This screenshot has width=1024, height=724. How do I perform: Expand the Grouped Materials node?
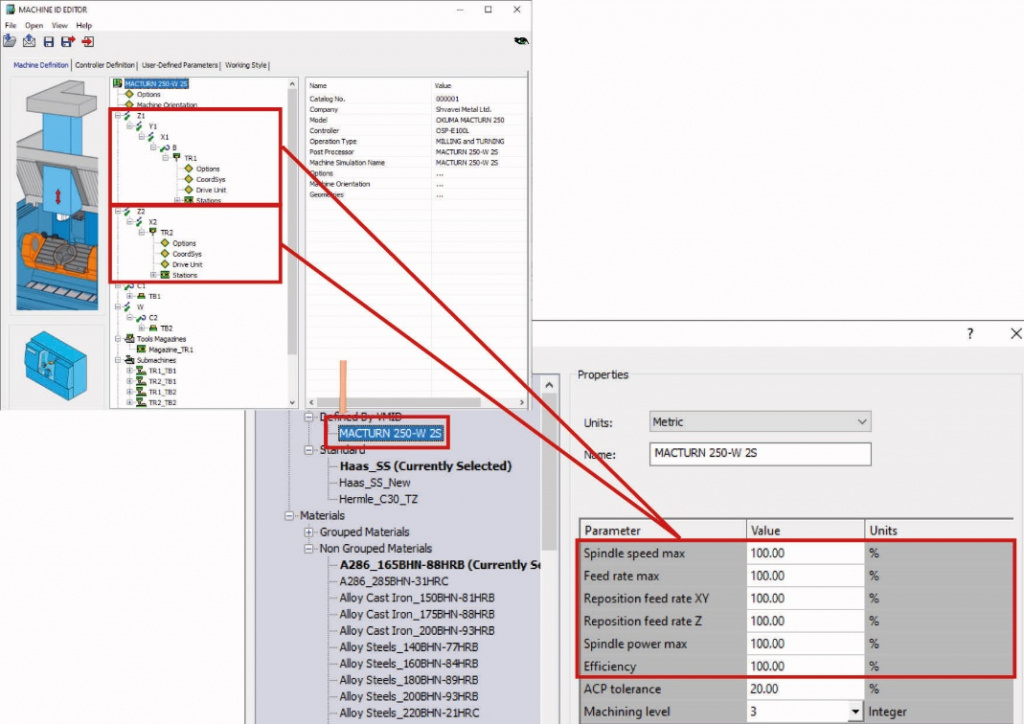click(x=309, y=532)
